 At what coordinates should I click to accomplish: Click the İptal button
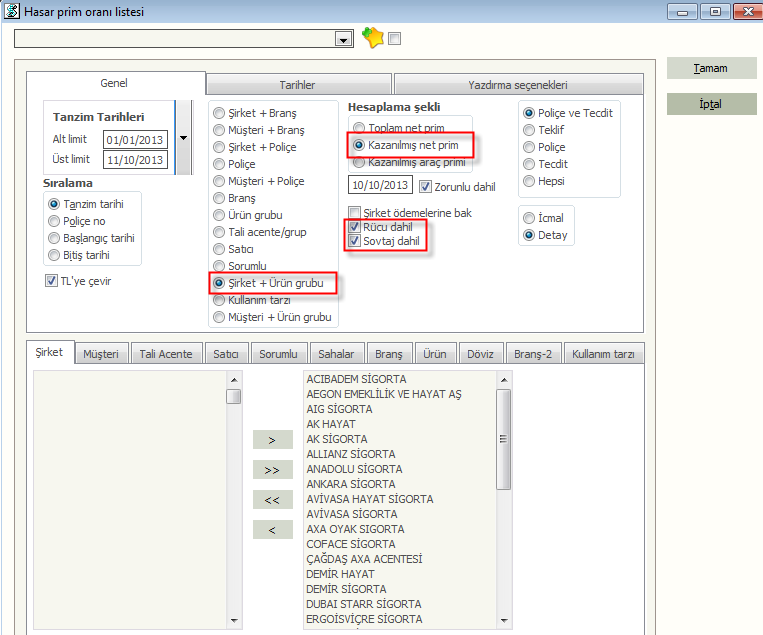tap(711, 104)
